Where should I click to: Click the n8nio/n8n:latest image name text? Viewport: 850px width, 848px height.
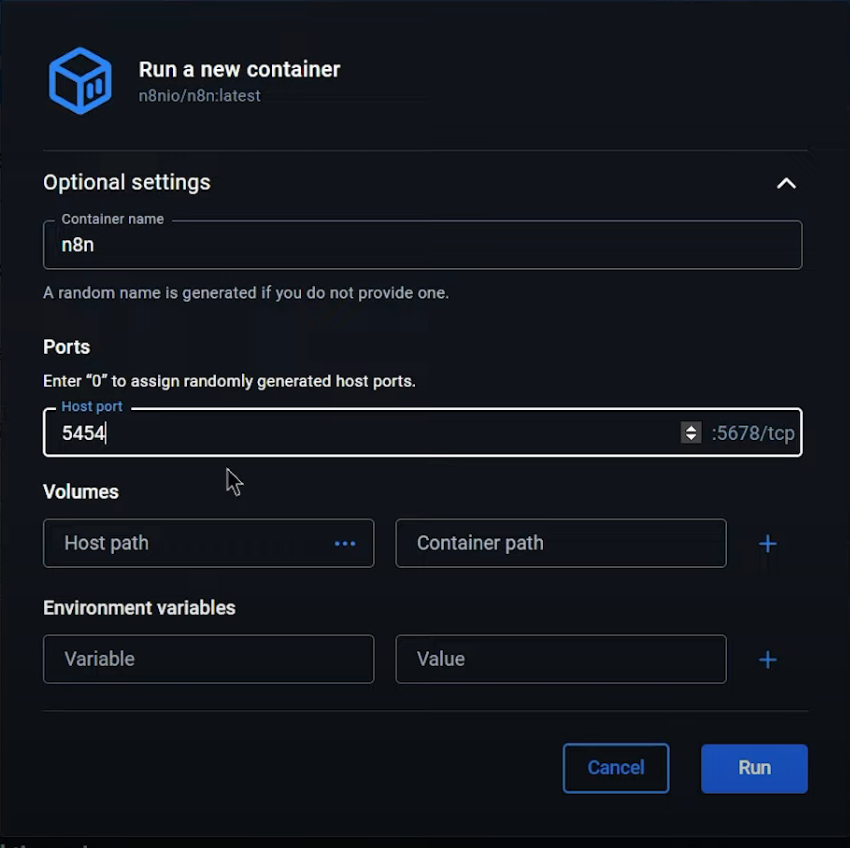coord(199,96)
